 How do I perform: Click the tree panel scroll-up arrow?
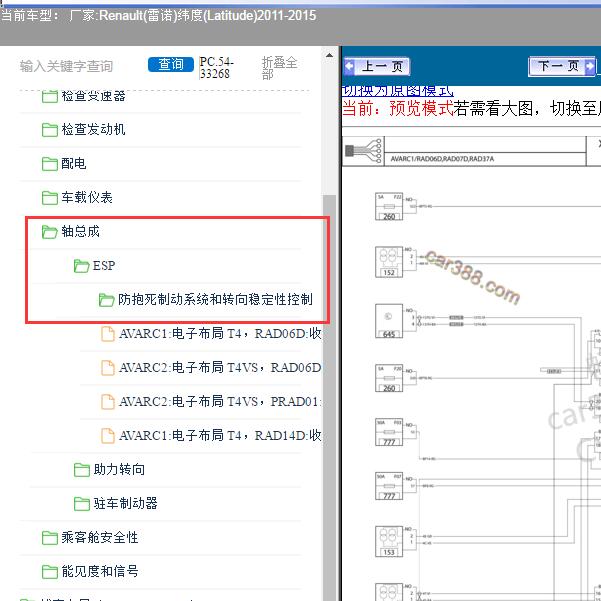click(x=329, y=56)
